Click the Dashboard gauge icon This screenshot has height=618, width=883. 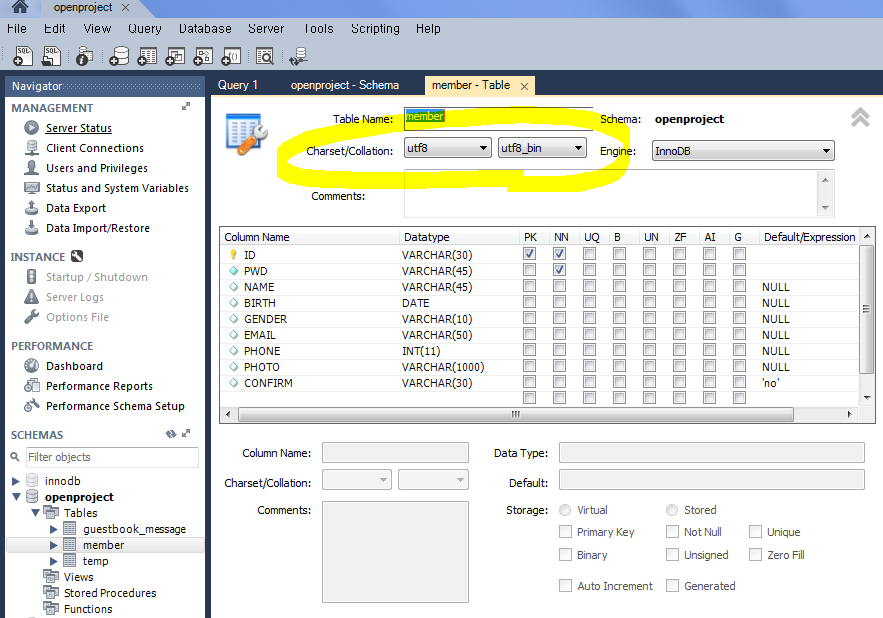pyautogui.click(x=32, y=366)
